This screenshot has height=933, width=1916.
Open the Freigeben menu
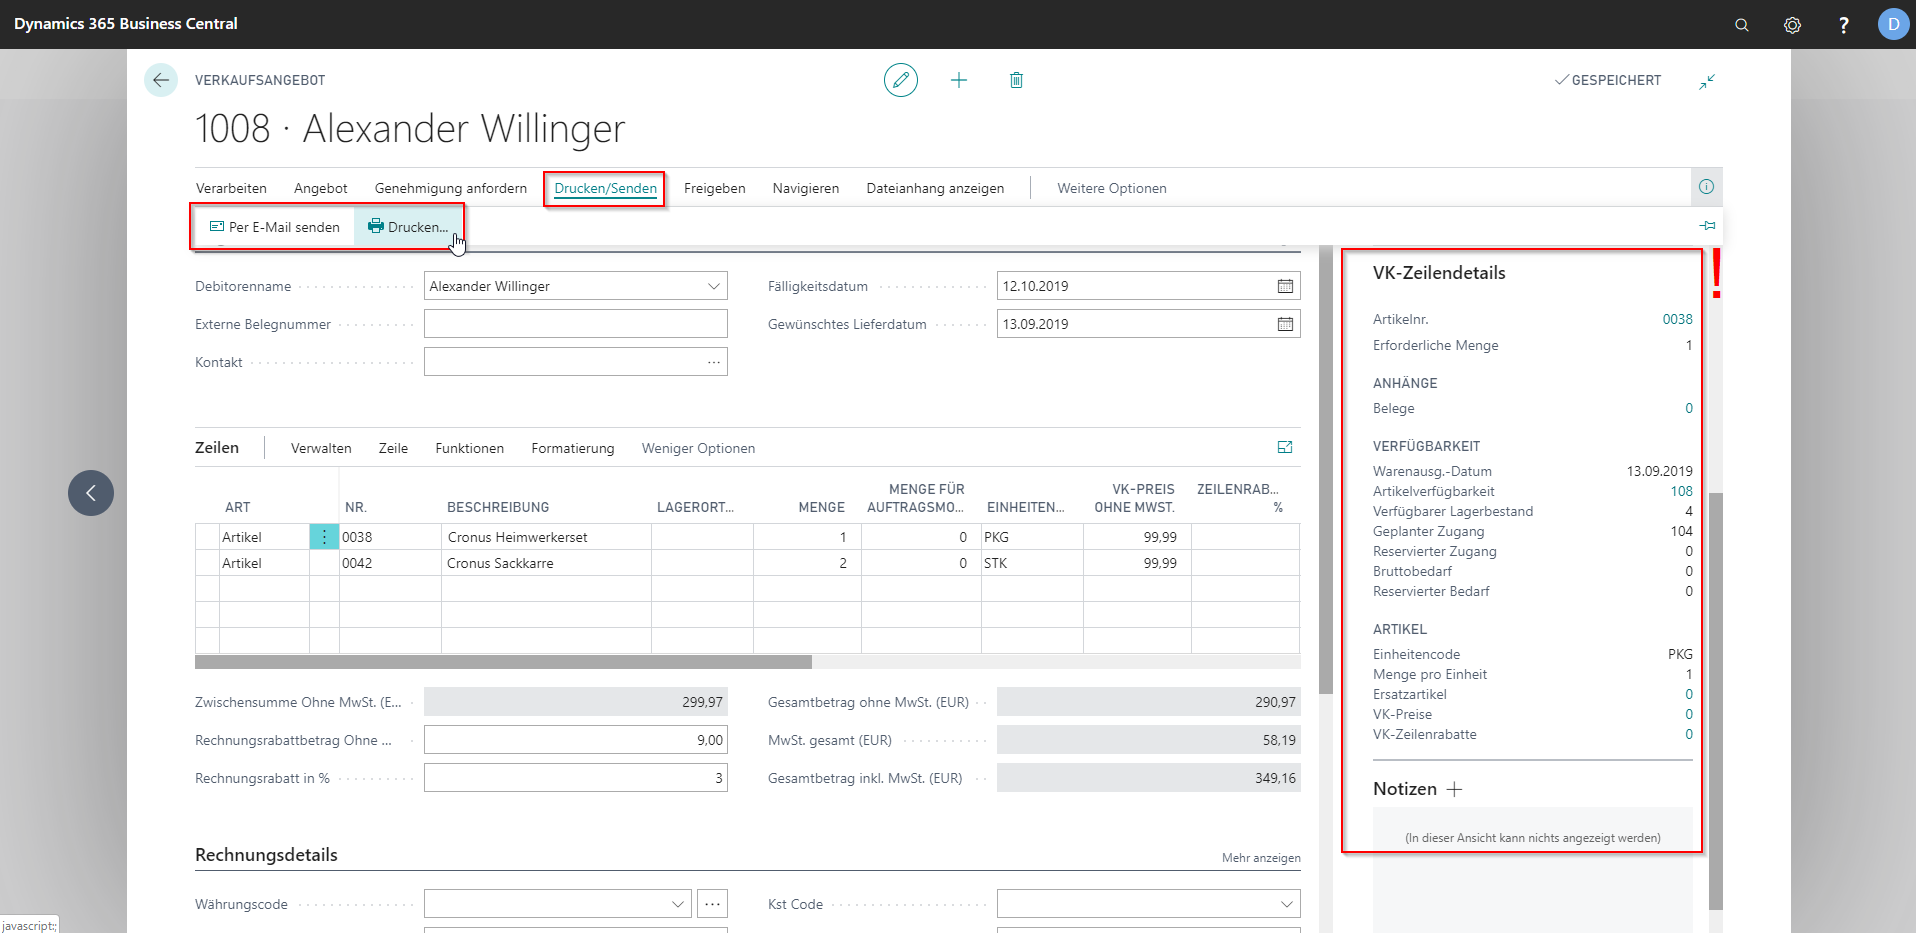(x=715, y=188)
